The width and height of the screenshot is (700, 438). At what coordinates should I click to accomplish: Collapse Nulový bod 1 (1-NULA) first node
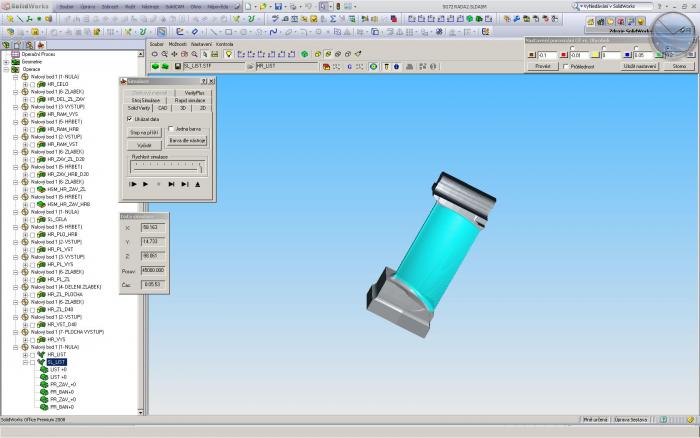click(16, 77)
